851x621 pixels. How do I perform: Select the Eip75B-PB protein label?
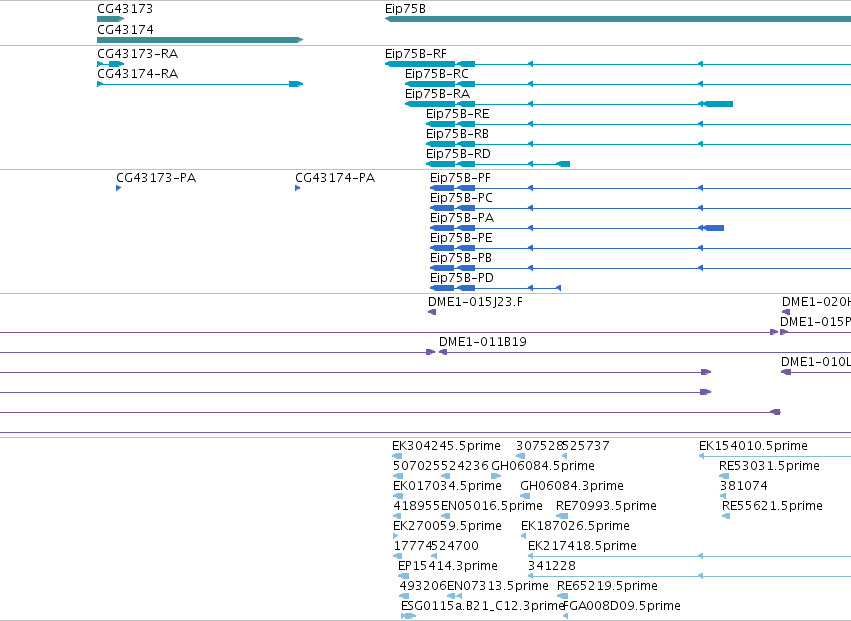point(461,258)
